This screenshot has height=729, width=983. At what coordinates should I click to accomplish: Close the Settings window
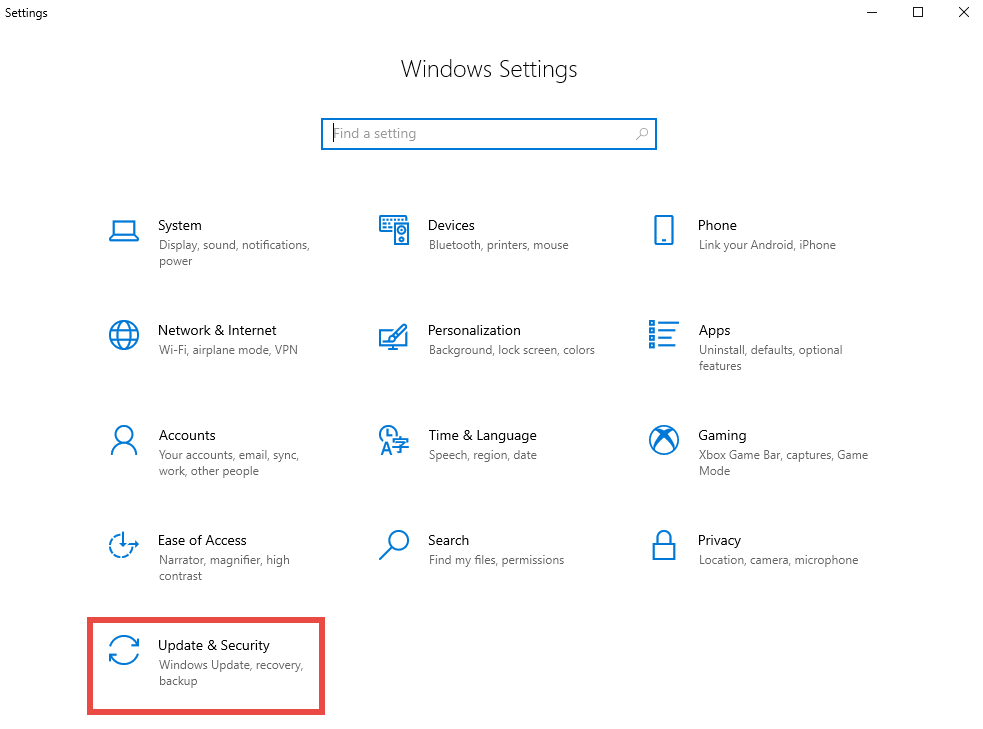point(964,13)
